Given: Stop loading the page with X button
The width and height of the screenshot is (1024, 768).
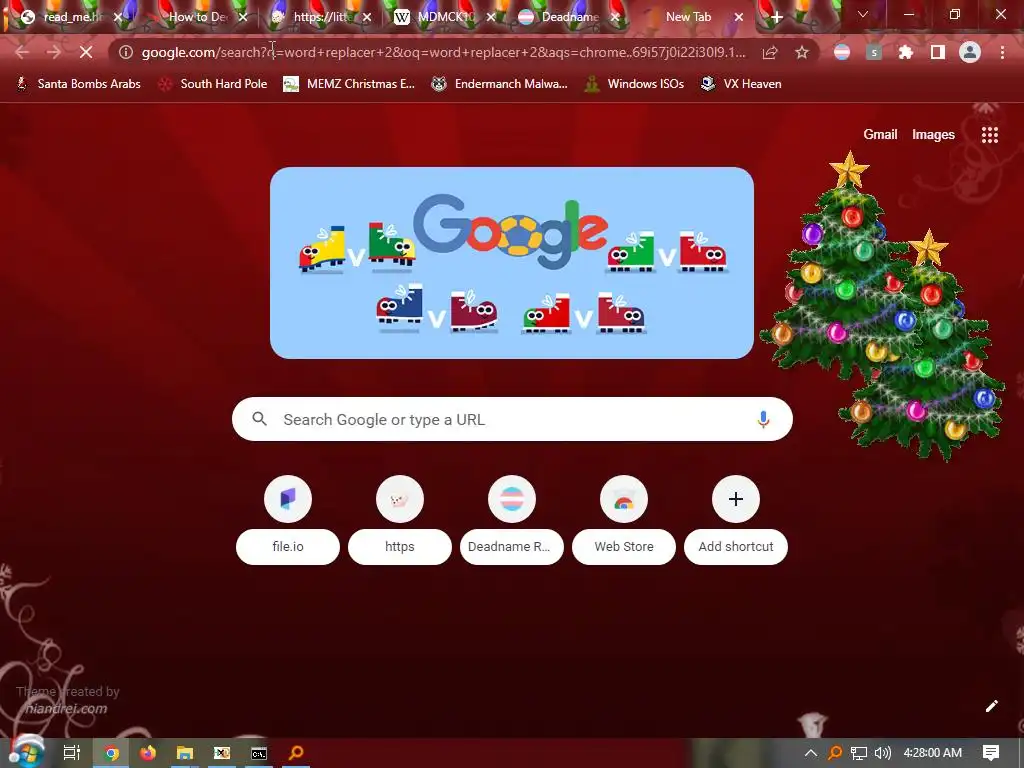Looking at the screenshot, I should tap(86, 52).
